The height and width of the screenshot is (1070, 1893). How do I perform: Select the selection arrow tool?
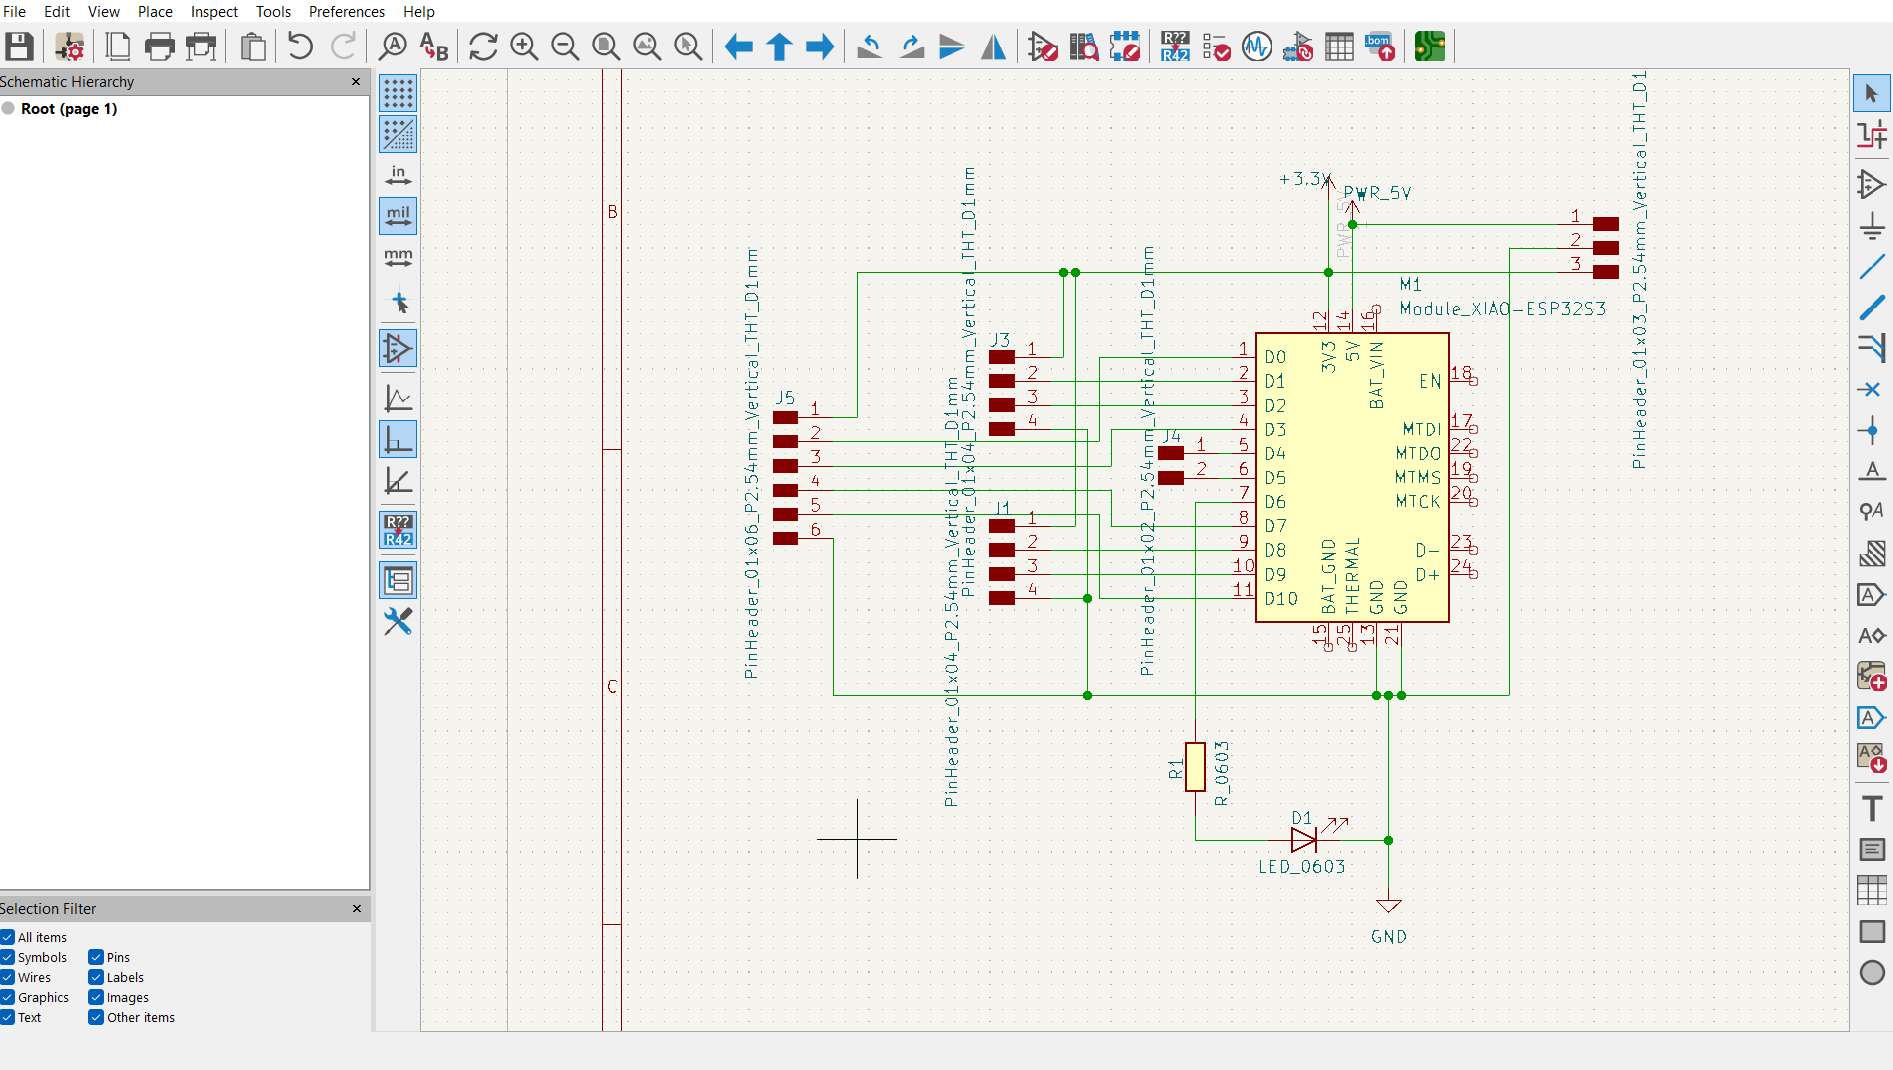pyautogui.click(x=1871, y=92)
